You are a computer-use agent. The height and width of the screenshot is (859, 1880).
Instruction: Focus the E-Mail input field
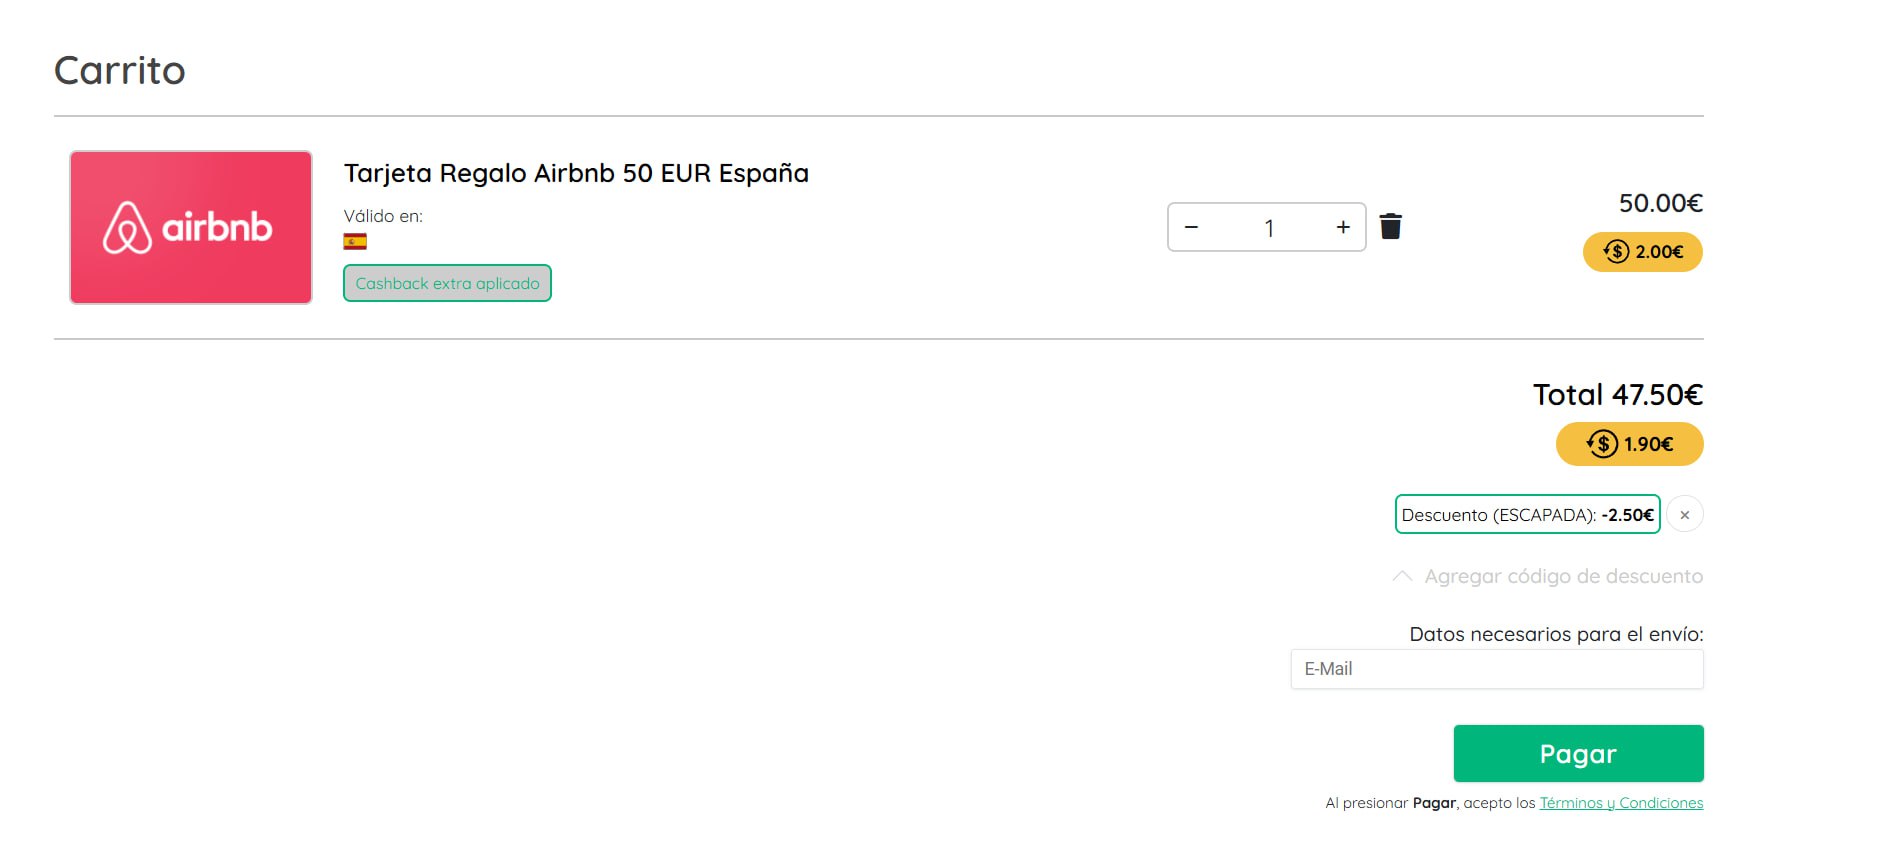pyautogui.click(x=1497, y=669)
